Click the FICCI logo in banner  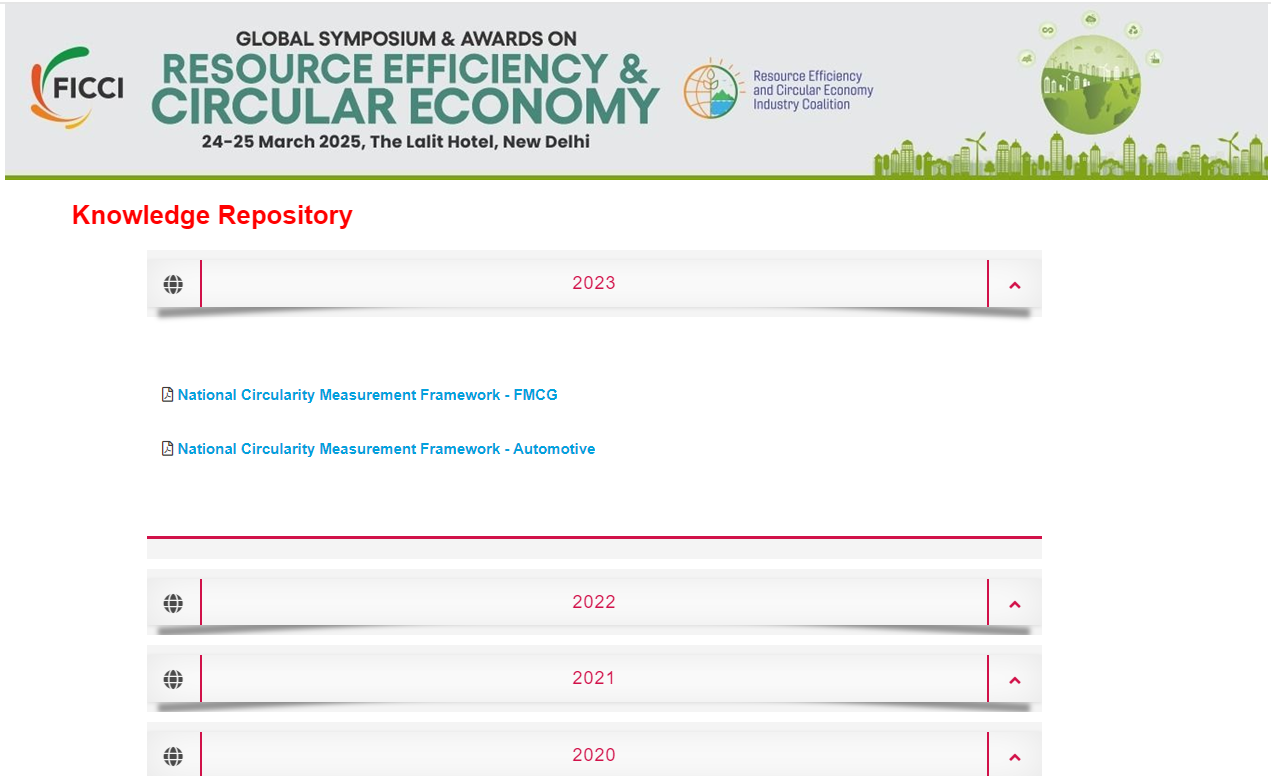tap(78, 88)
